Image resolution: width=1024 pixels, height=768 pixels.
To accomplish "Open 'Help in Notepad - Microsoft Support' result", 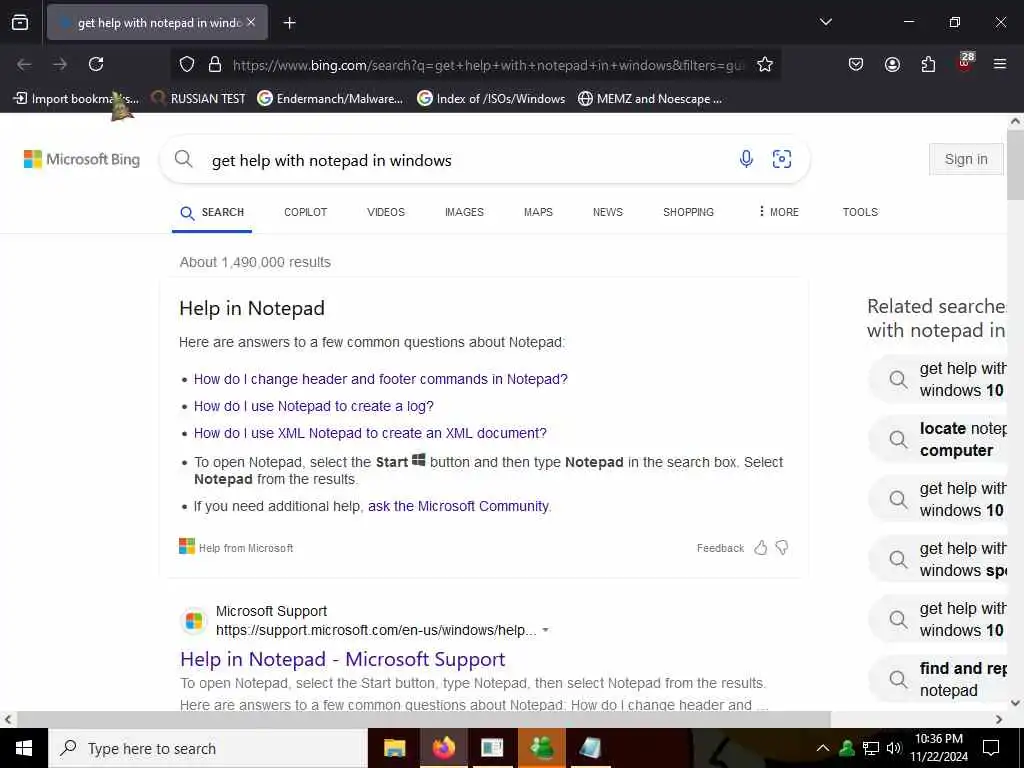I will tap(343, 659).
